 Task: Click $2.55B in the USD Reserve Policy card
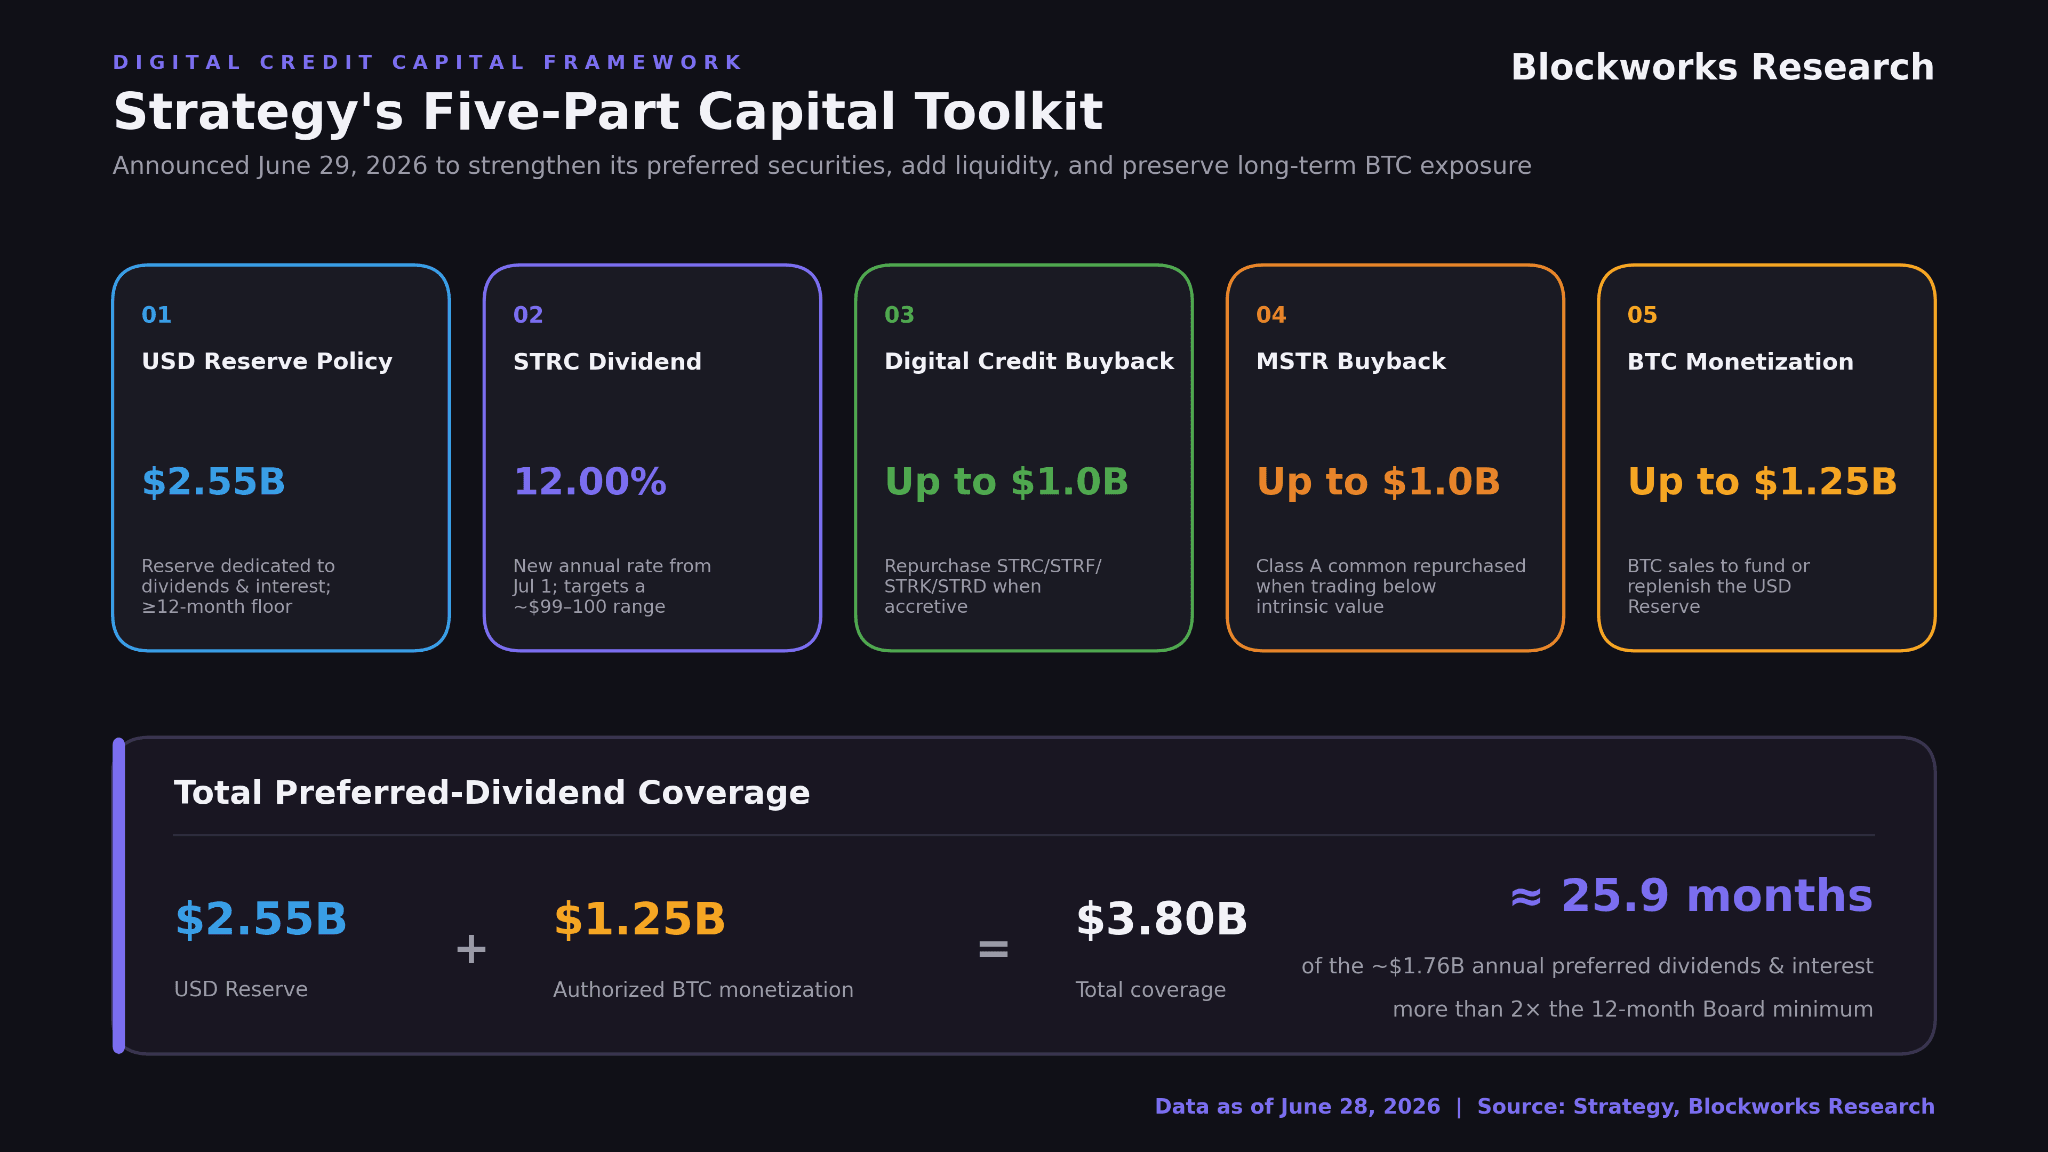[x=214, y=482]
